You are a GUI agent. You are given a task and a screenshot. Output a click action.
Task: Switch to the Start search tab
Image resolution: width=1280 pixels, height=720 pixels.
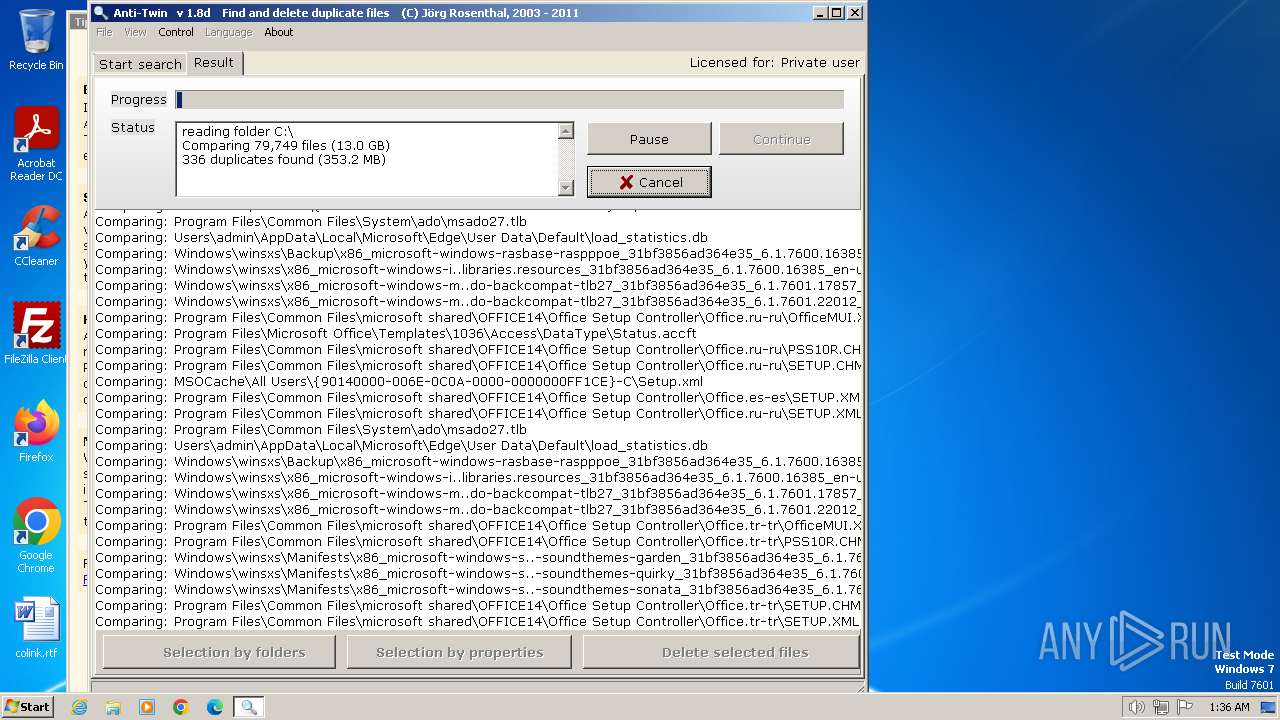[x=140, y=64]
